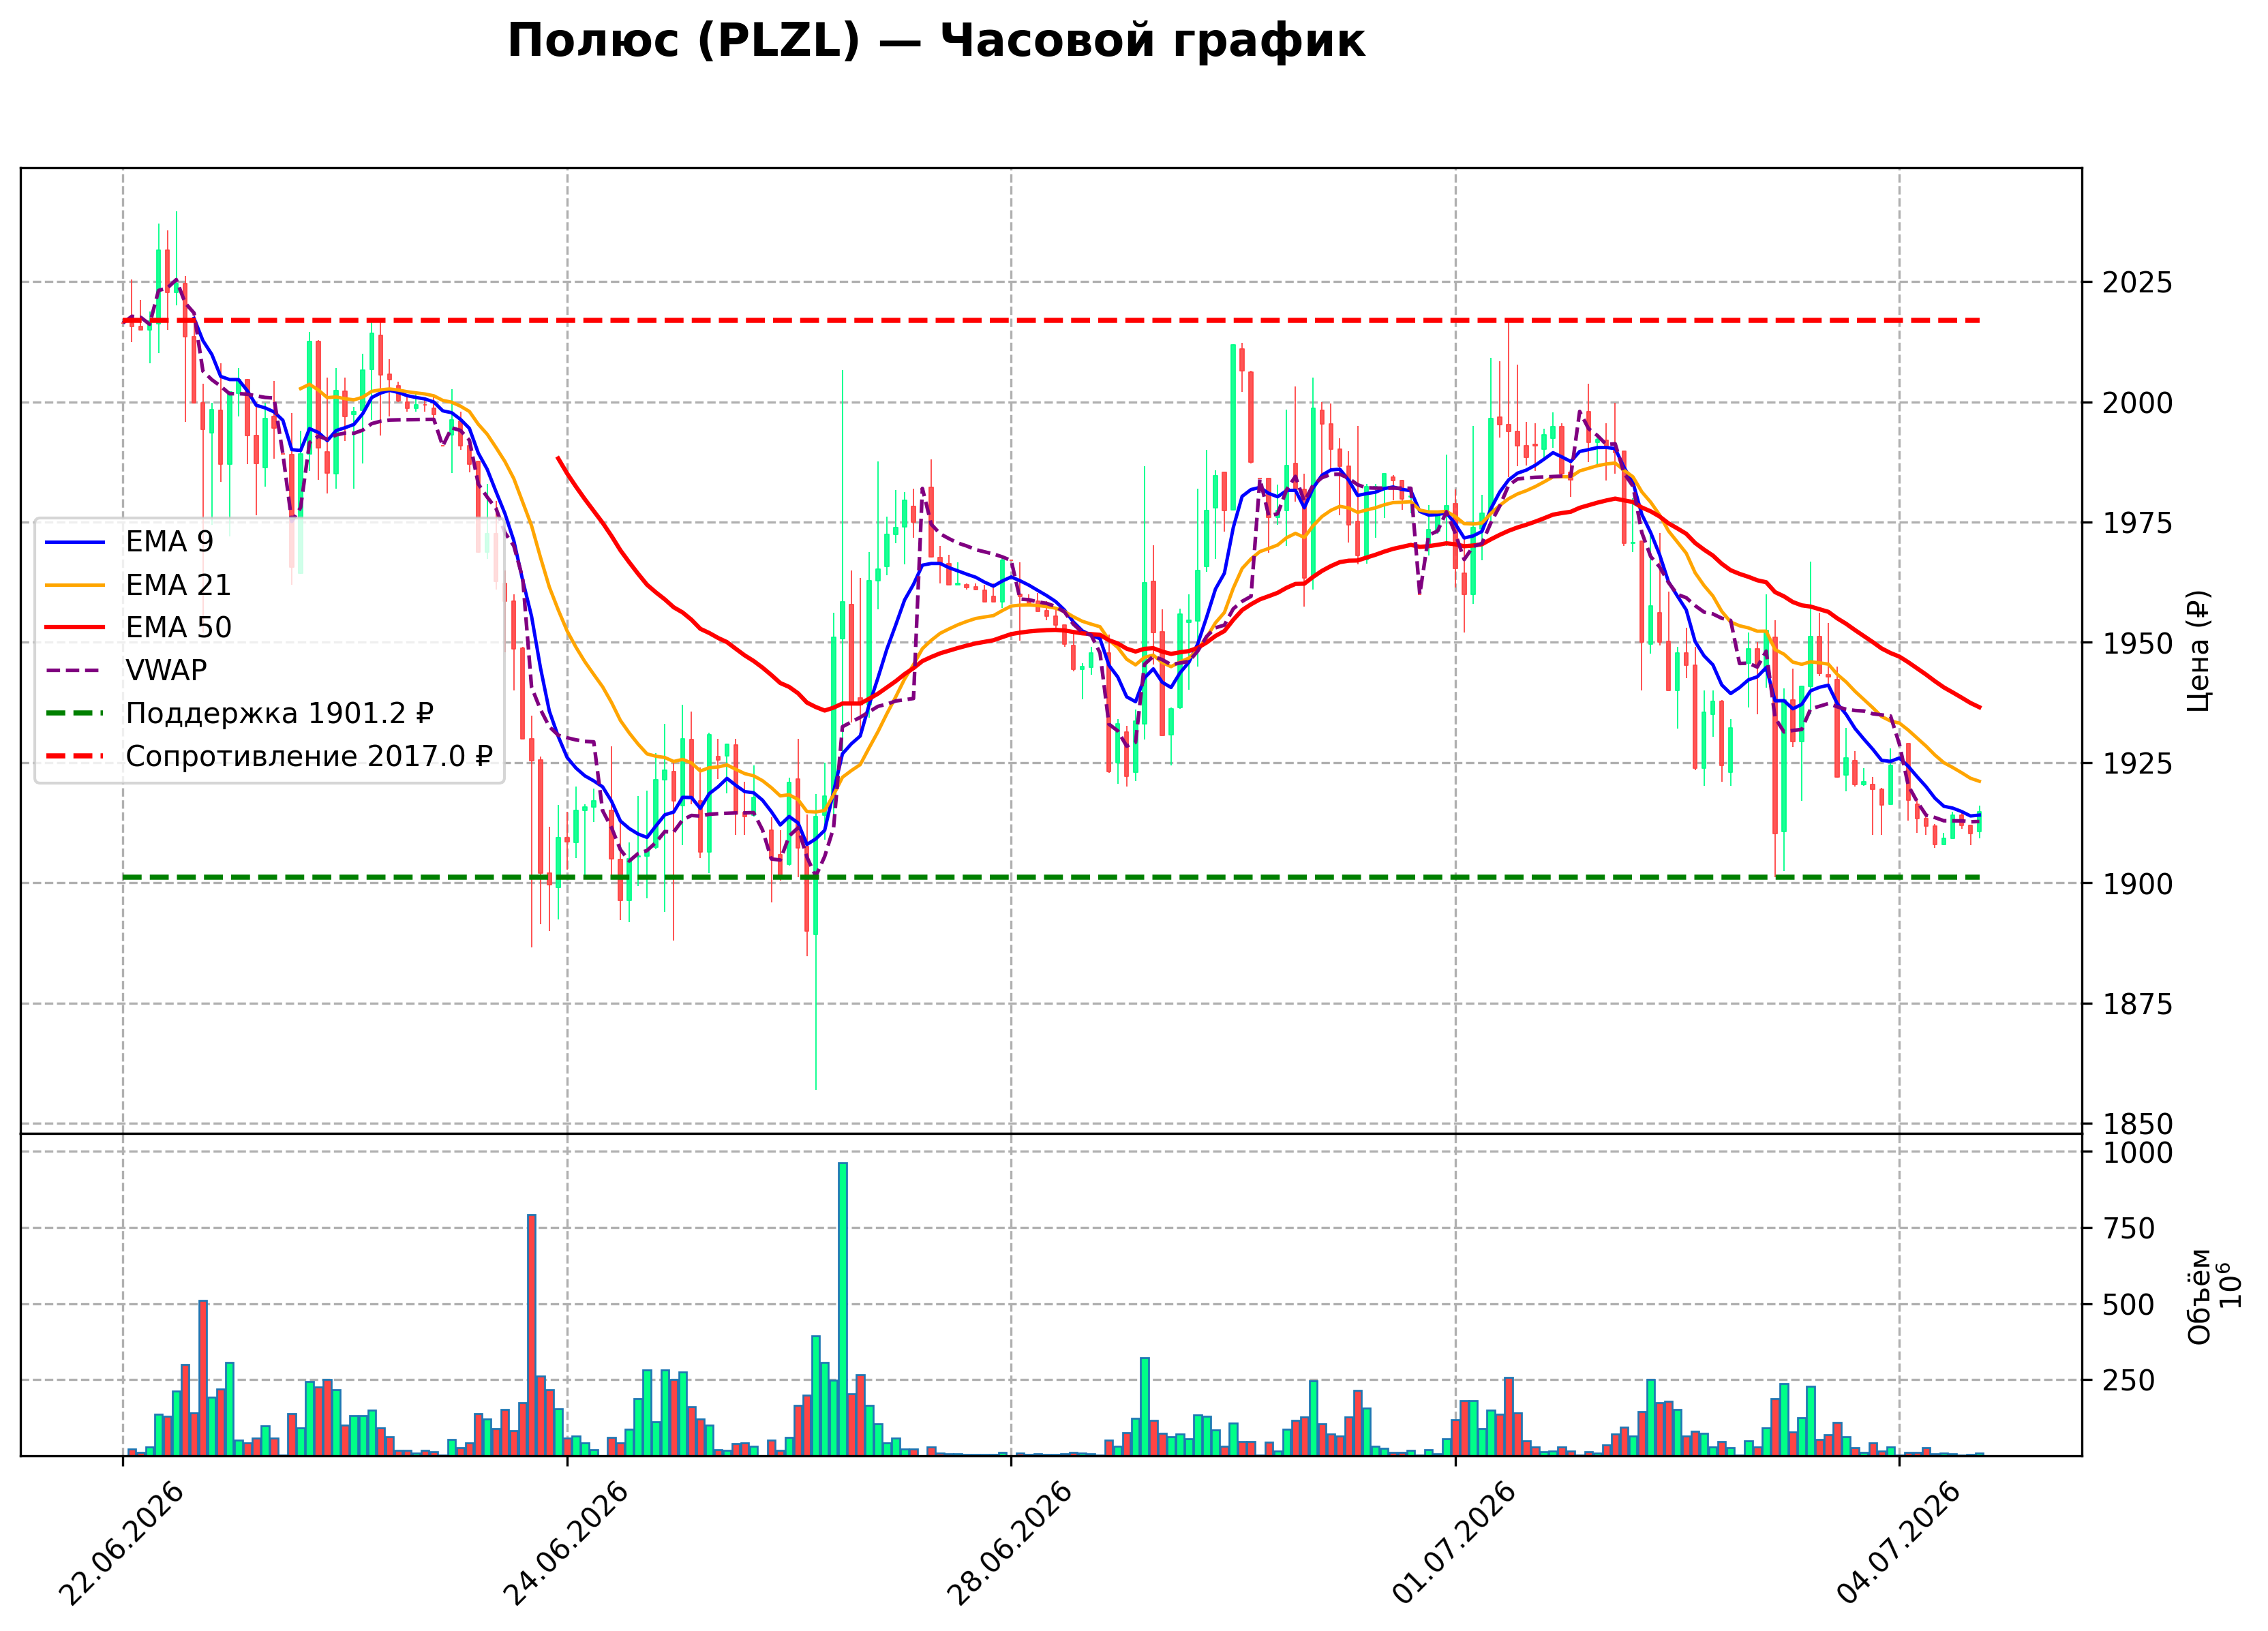Image resolution: width=2268 pixels, height=1631 pixels.
Task: Click the Сопротивление 2017.0 ₽ legend entry
Action: point(269,756)
